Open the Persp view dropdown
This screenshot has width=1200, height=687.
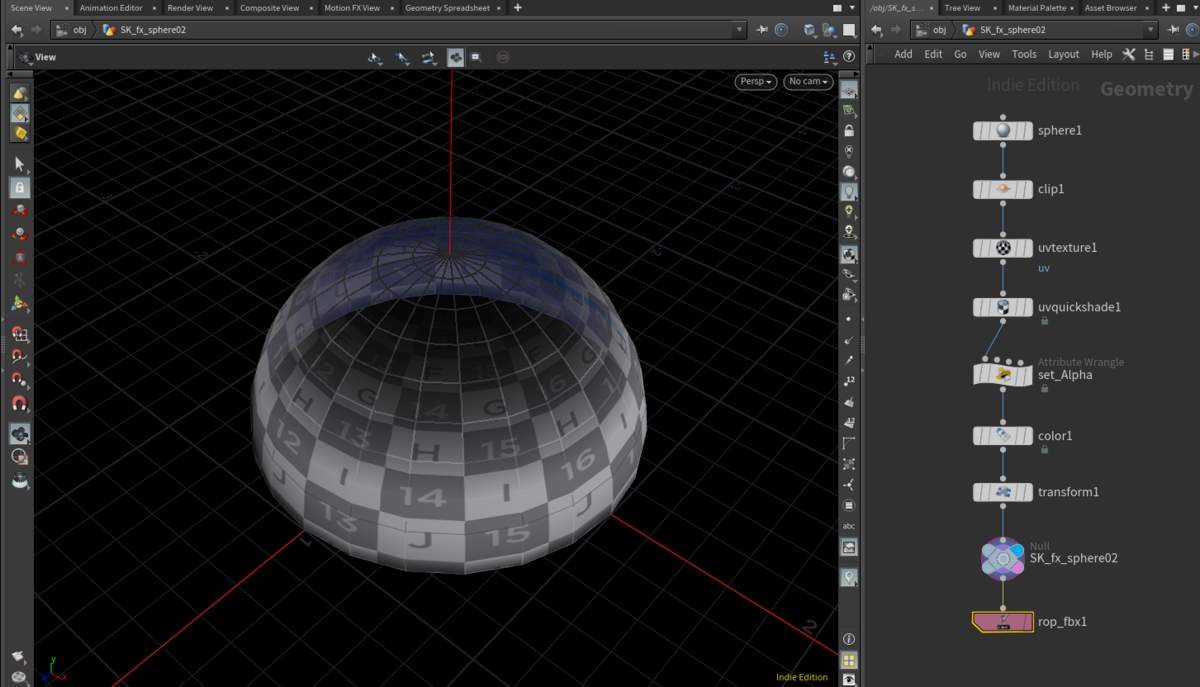[756, 82]
